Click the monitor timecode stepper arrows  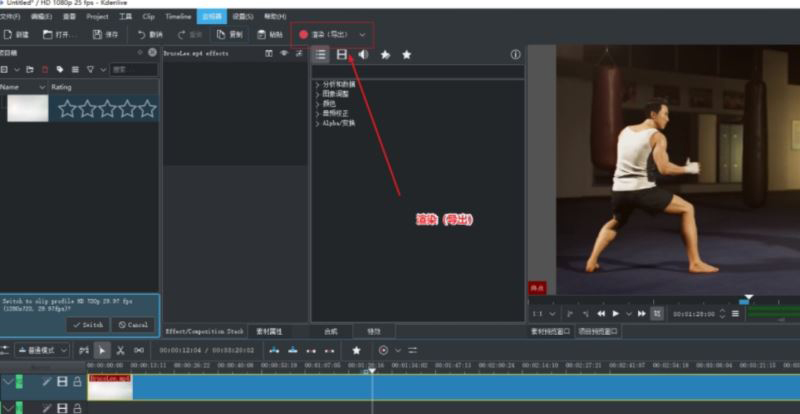722,314
